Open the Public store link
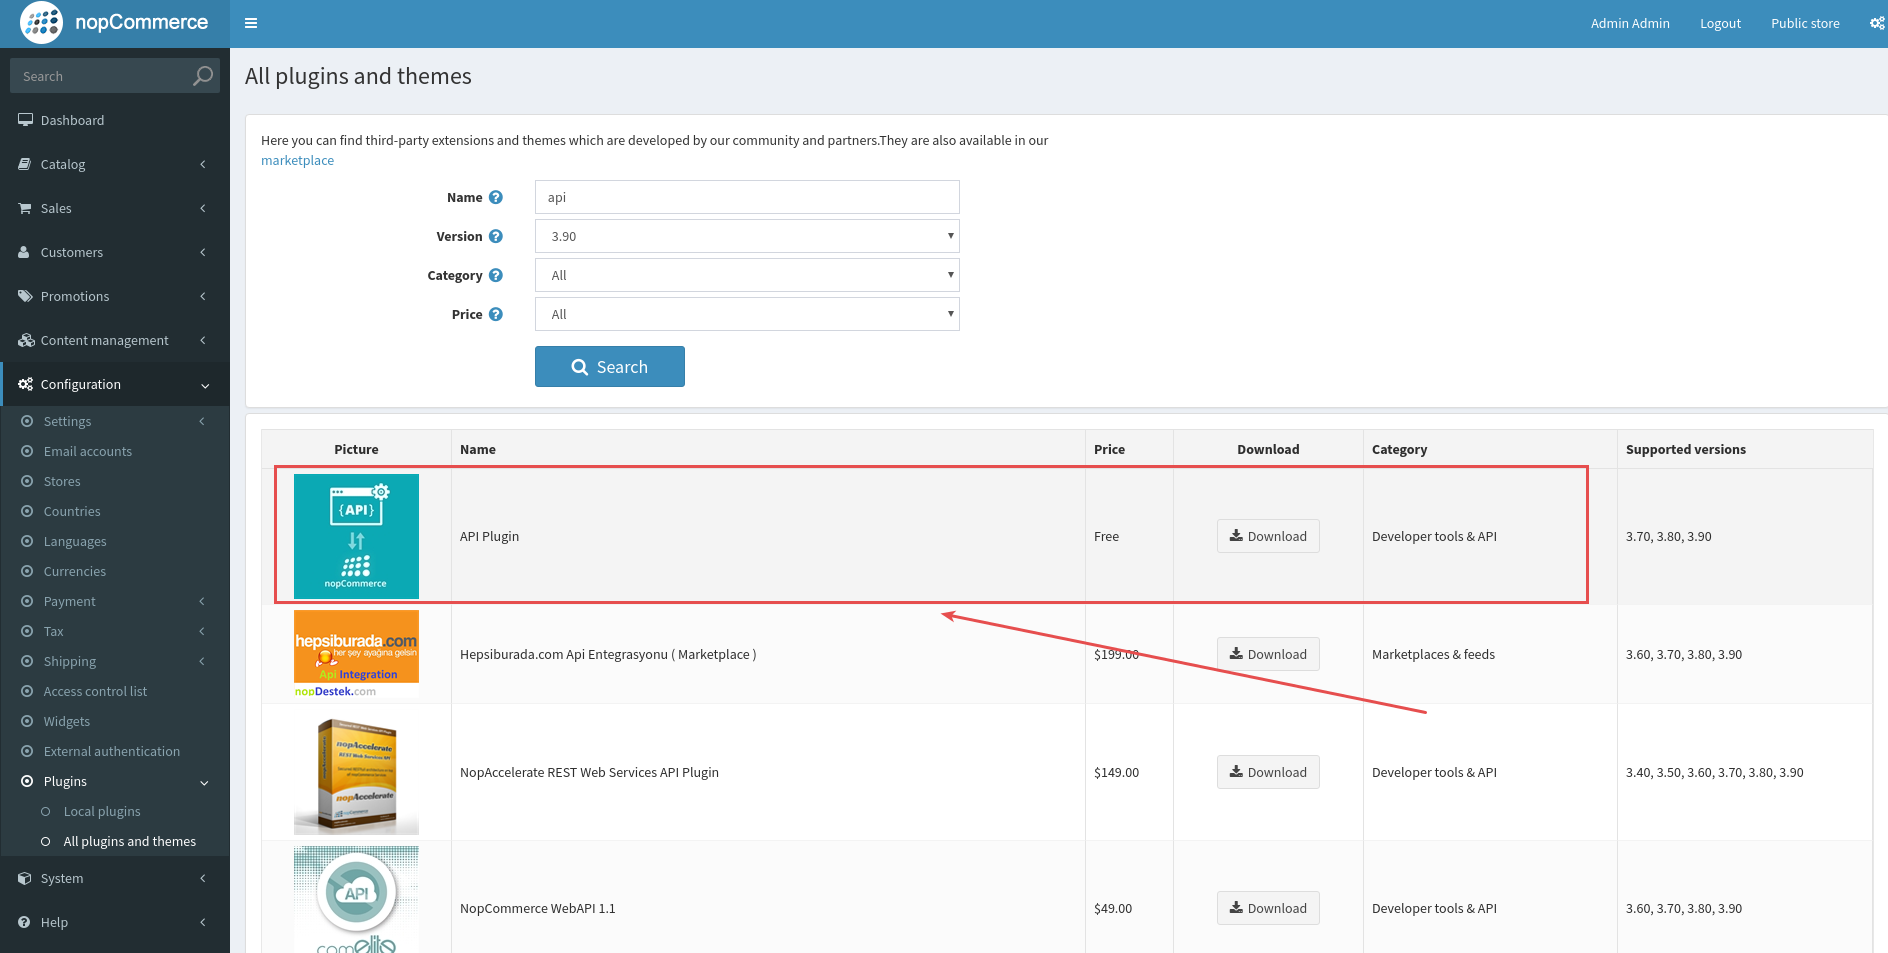This screenshot has height=953, width=1888. coord(1805,23)
